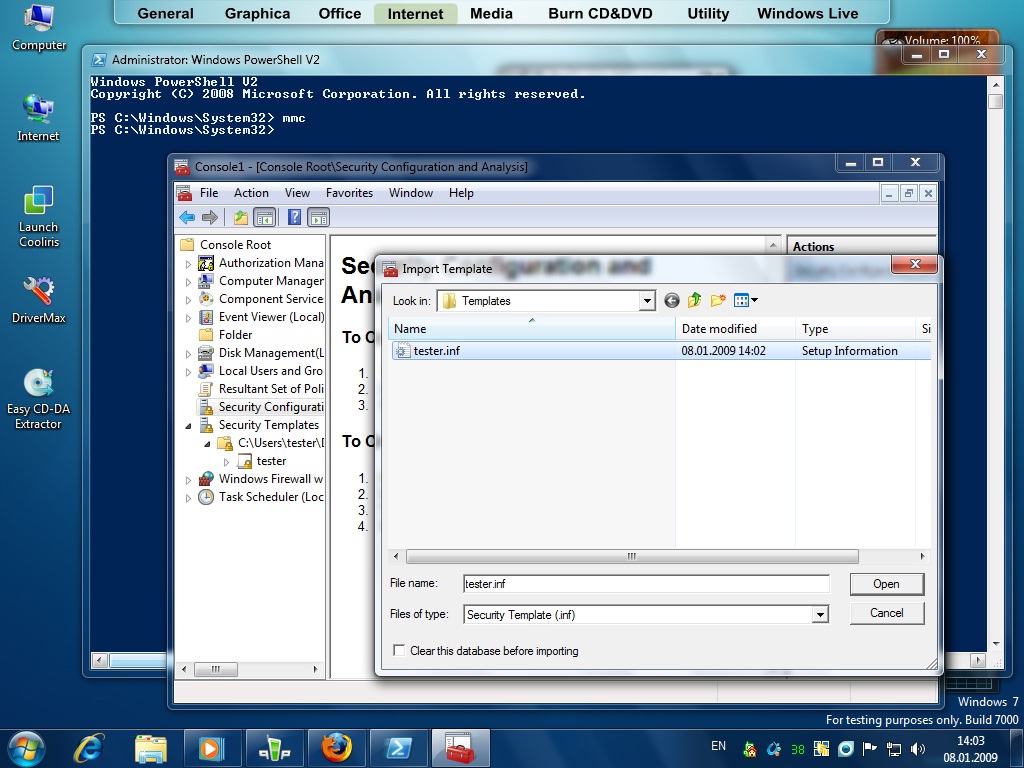The height and width of the screenshot is (768, 1024).
Task: Click Up One Level in the MMC toolbar
Action: (x=241, y=217)
